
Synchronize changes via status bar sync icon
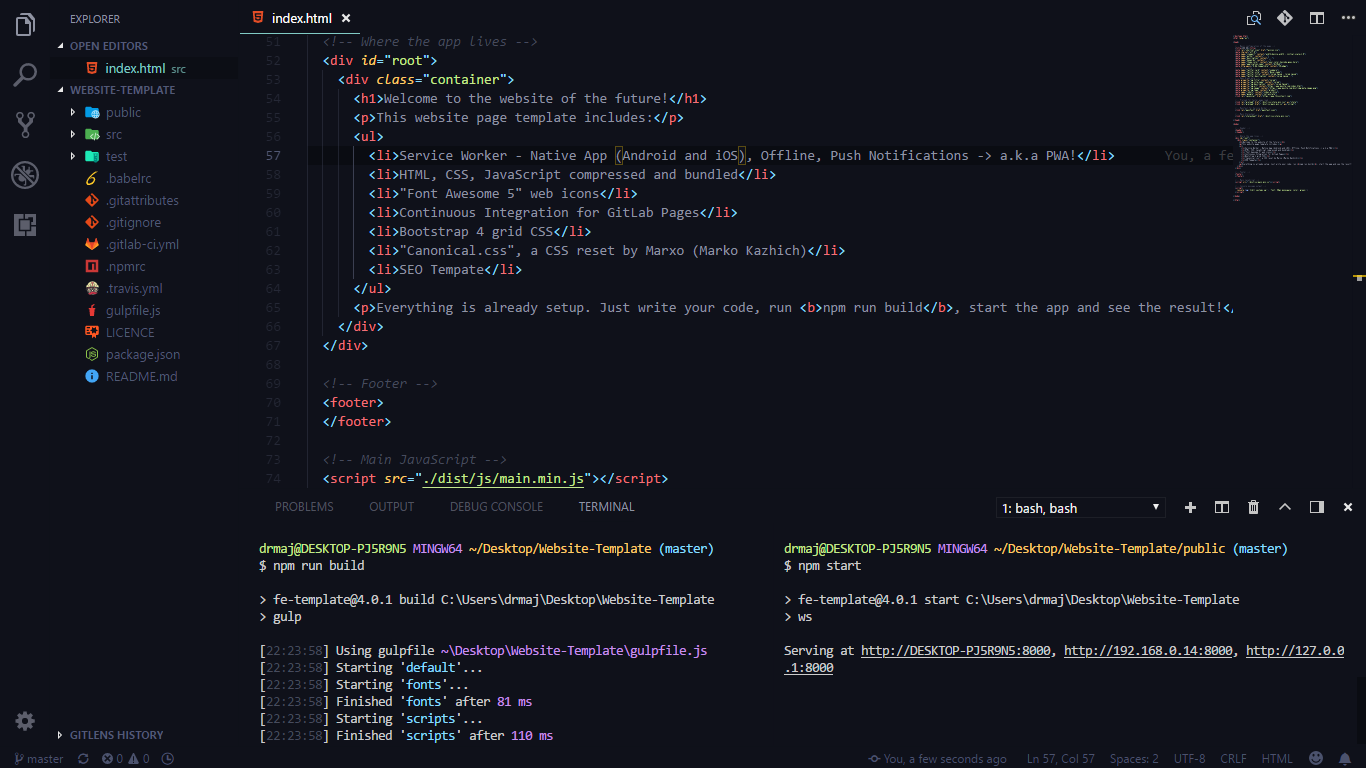[82, 759]
